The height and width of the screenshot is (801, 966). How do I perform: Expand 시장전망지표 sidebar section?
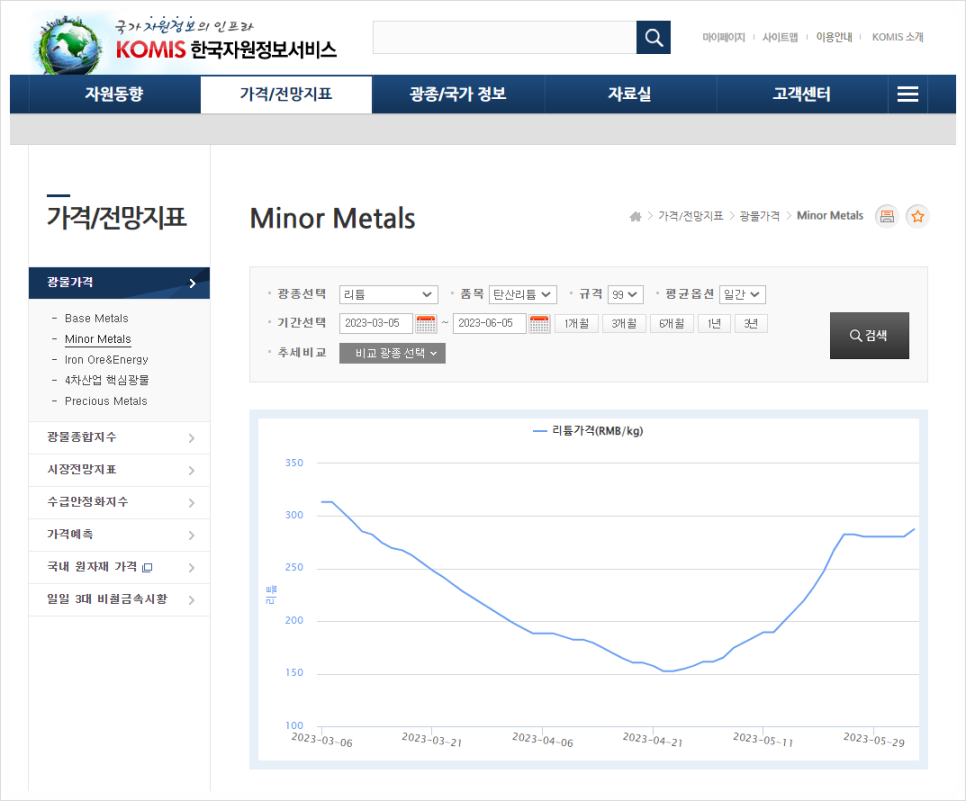(x=119, y=470)
